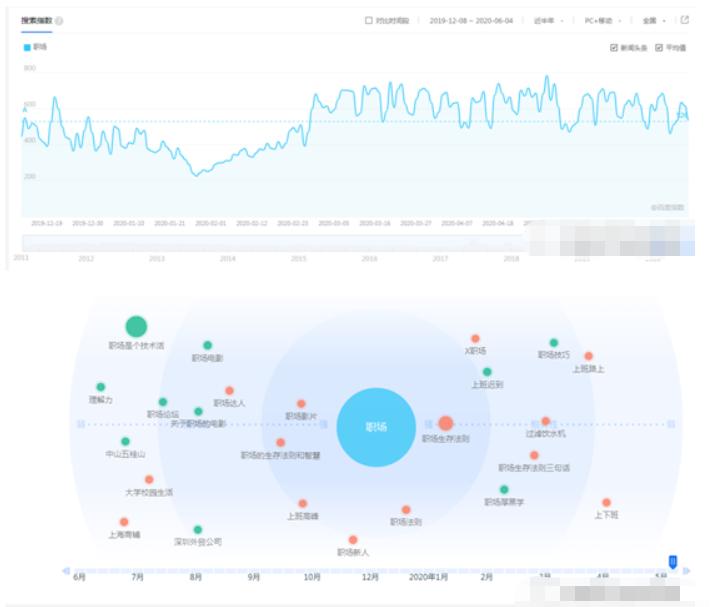Select the orange 上海商铺 node

(x=124, y=522)
